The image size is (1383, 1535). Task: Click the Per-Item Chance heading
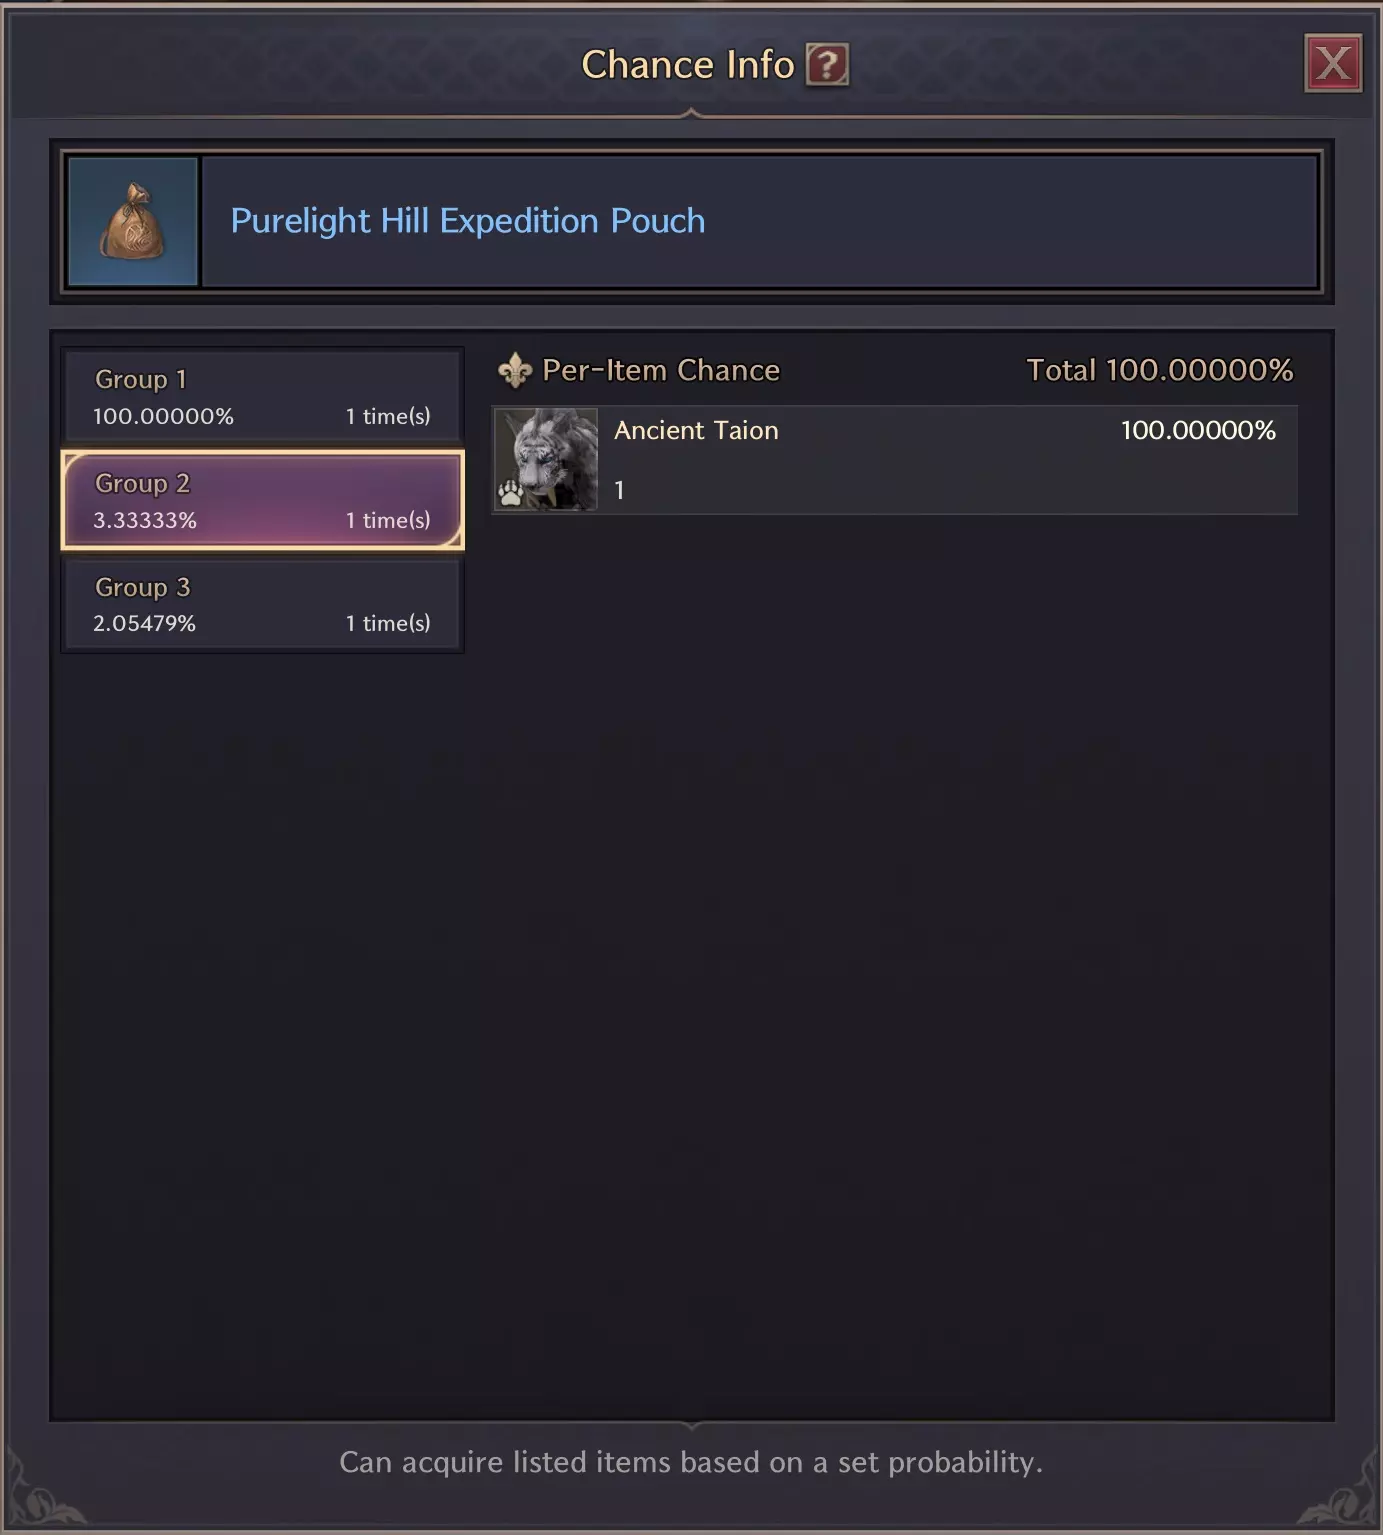point(661,370)
